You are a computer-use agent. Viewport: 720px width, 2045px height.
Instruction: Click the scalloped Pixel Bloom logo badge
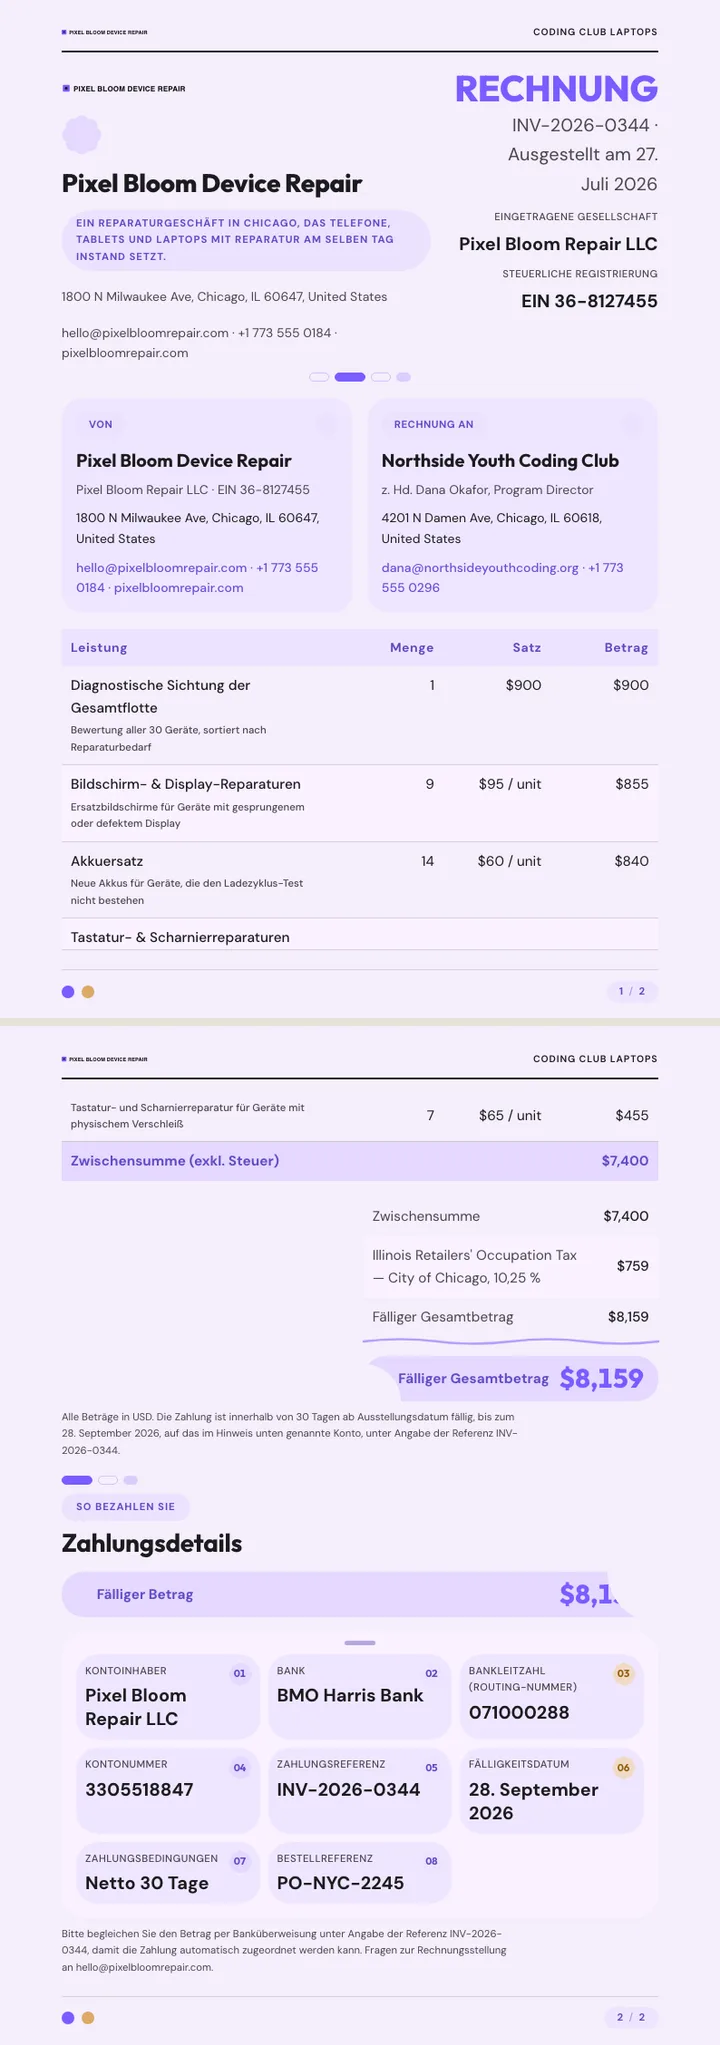(81, 135)
